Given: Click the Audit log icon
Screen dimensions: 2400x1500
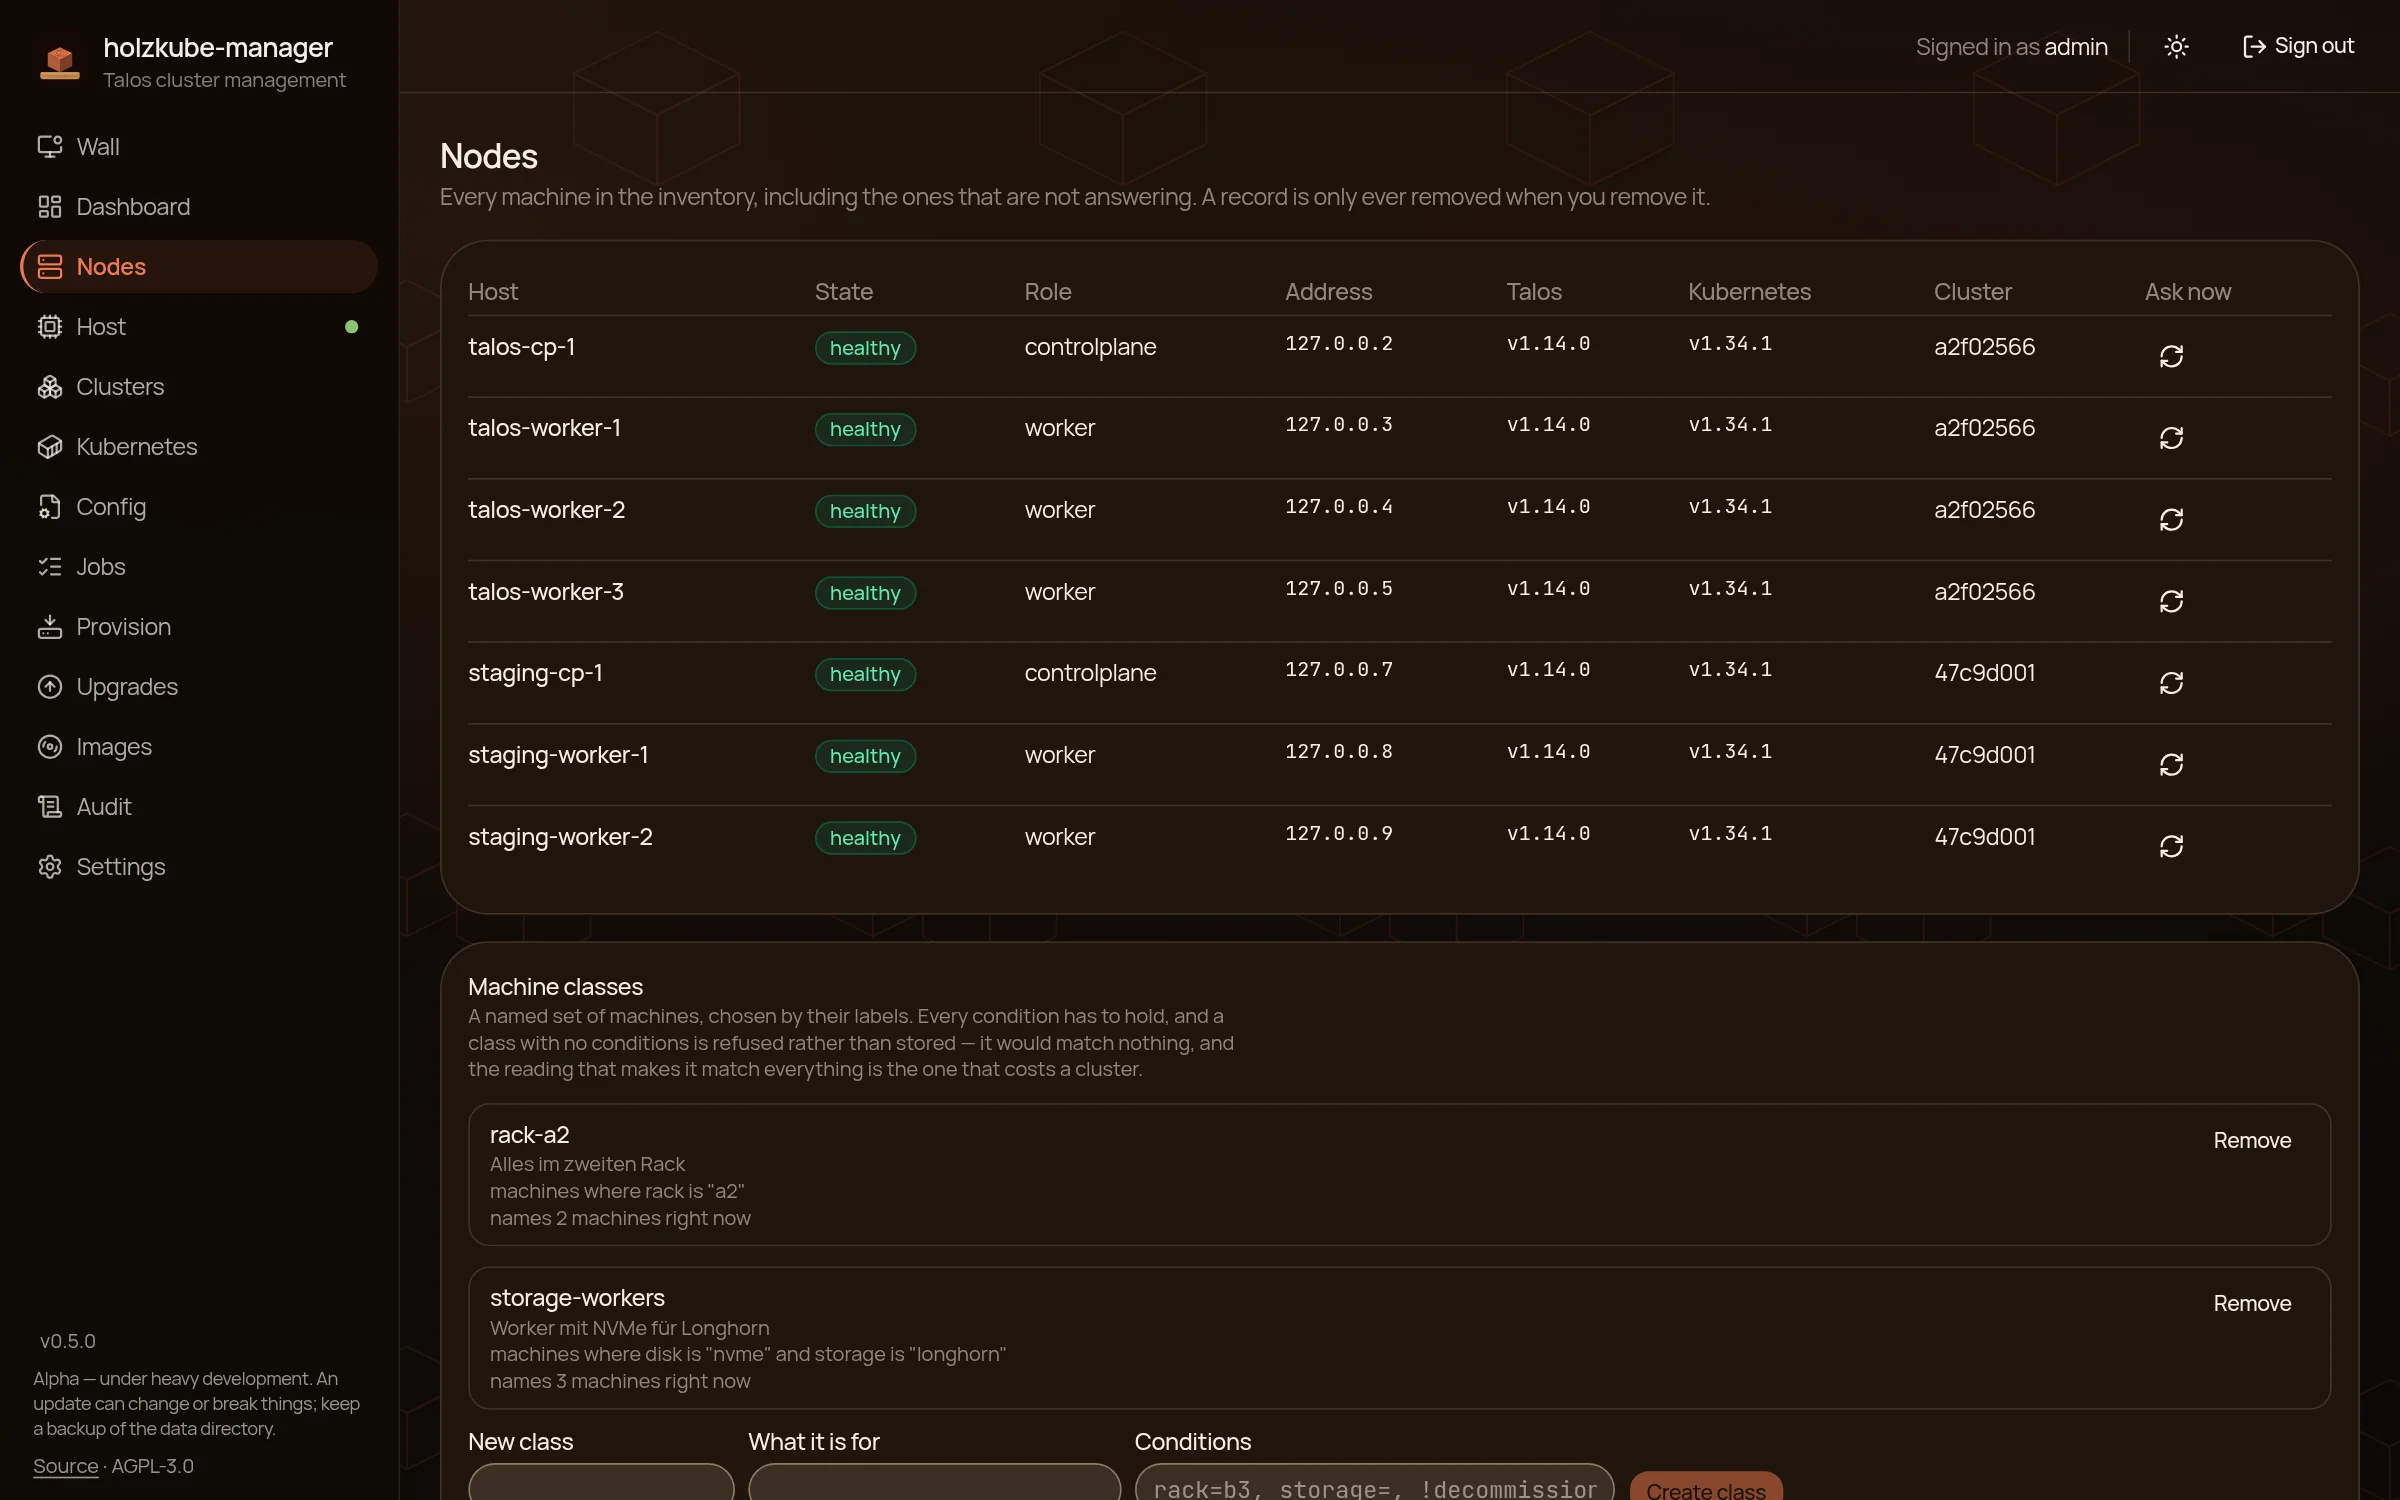Looking at the screenshot, I should pyautogui.click(x=50, y=807).
